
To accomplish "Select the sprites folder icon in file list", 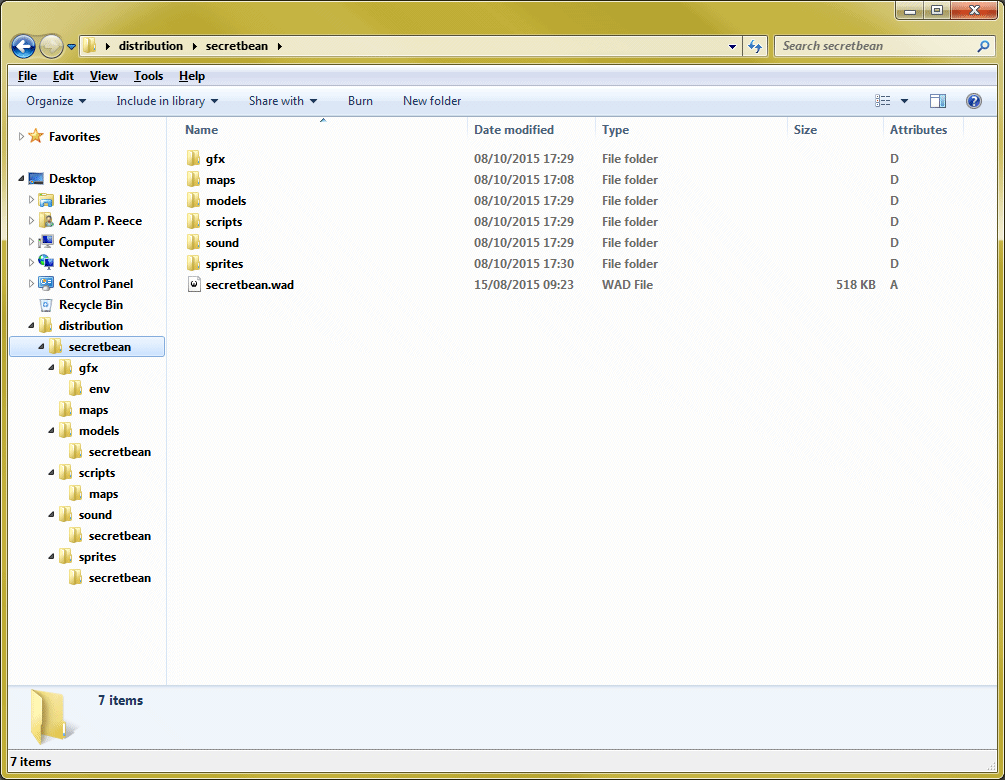I will click(194, 263).
